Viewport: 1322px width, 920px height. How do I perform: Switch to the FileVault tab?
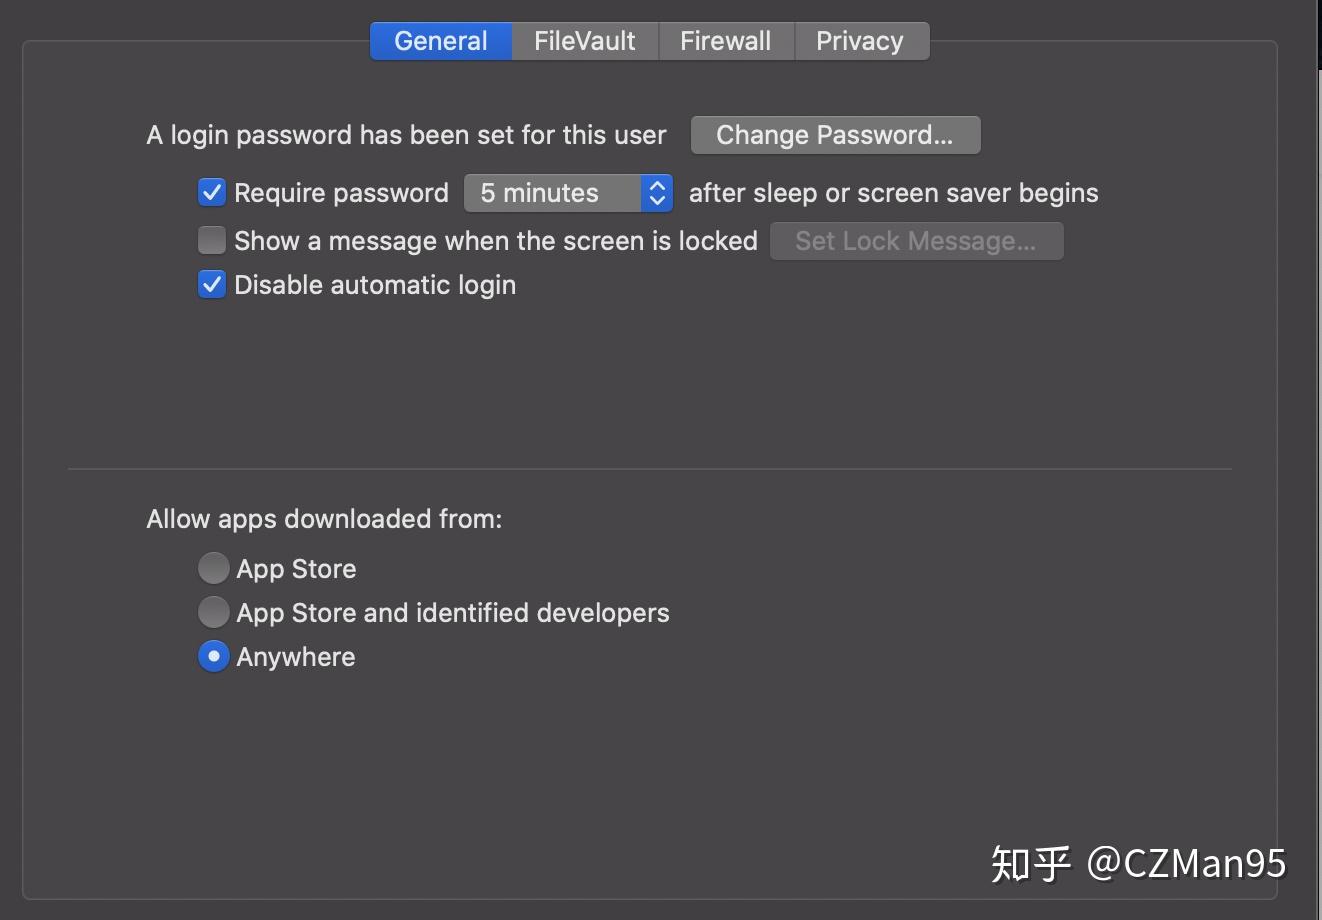click(584, 40)
